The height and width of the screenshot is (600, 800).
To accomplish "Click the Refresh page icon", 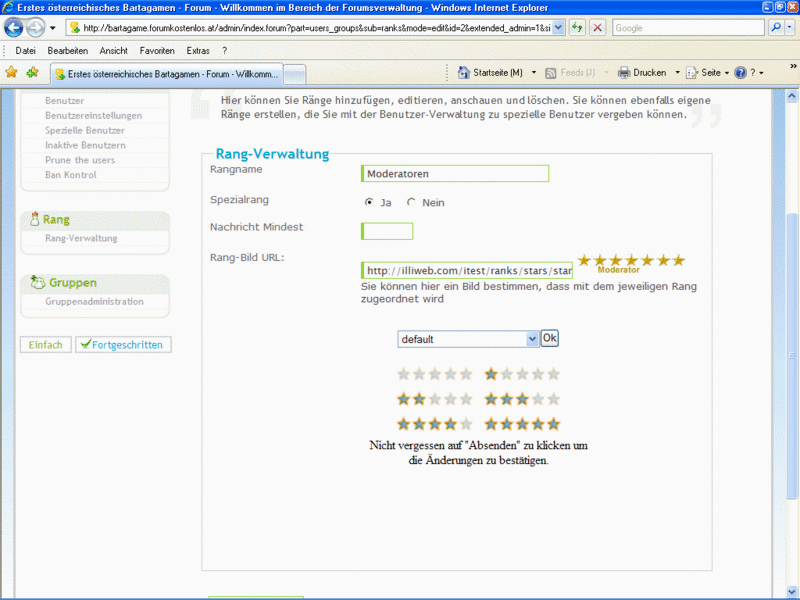I will 578,28.
